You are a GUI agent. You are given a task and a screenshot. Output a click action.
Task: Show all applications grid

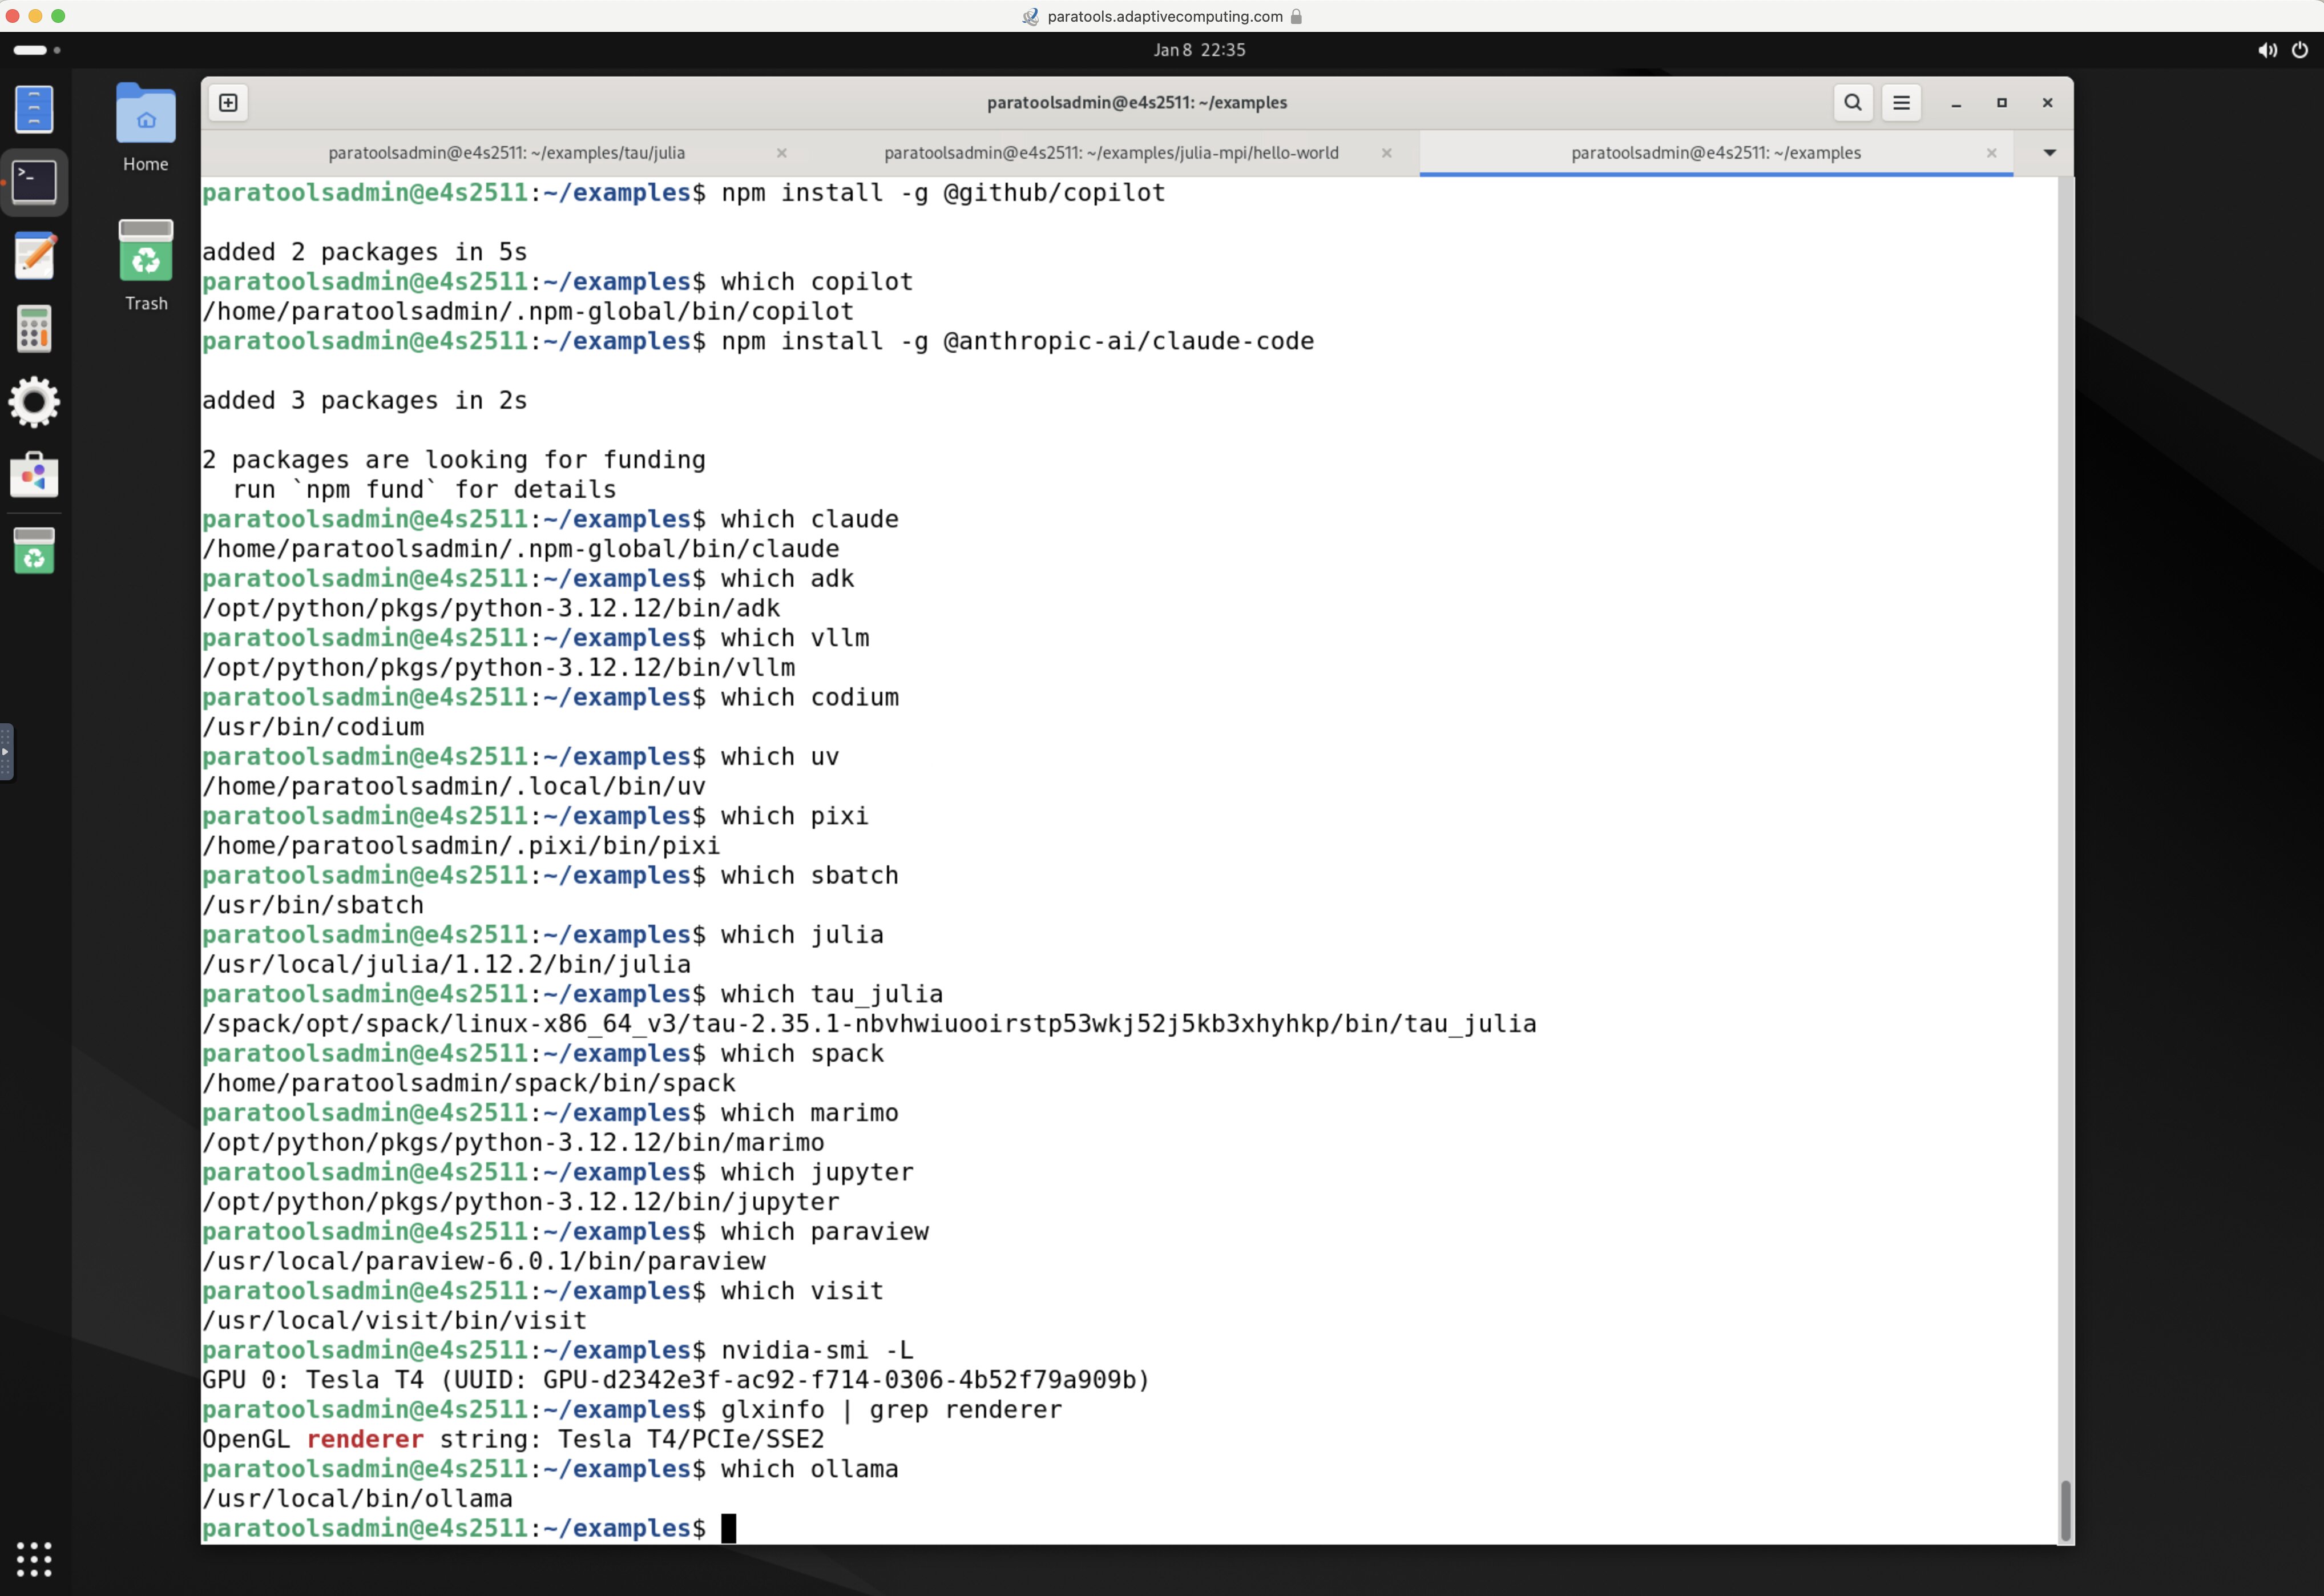coord(34,1558)
